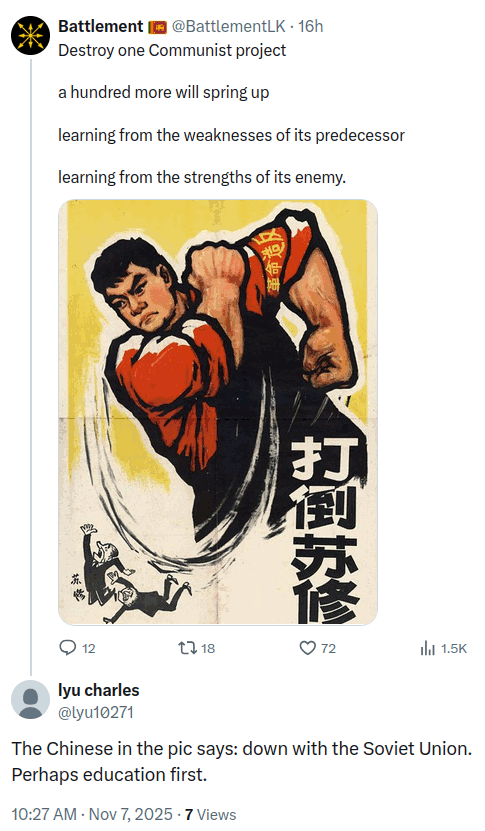Click the 72 likes count
Viewport: 485px width, 831px height.
tap(329, 648)
